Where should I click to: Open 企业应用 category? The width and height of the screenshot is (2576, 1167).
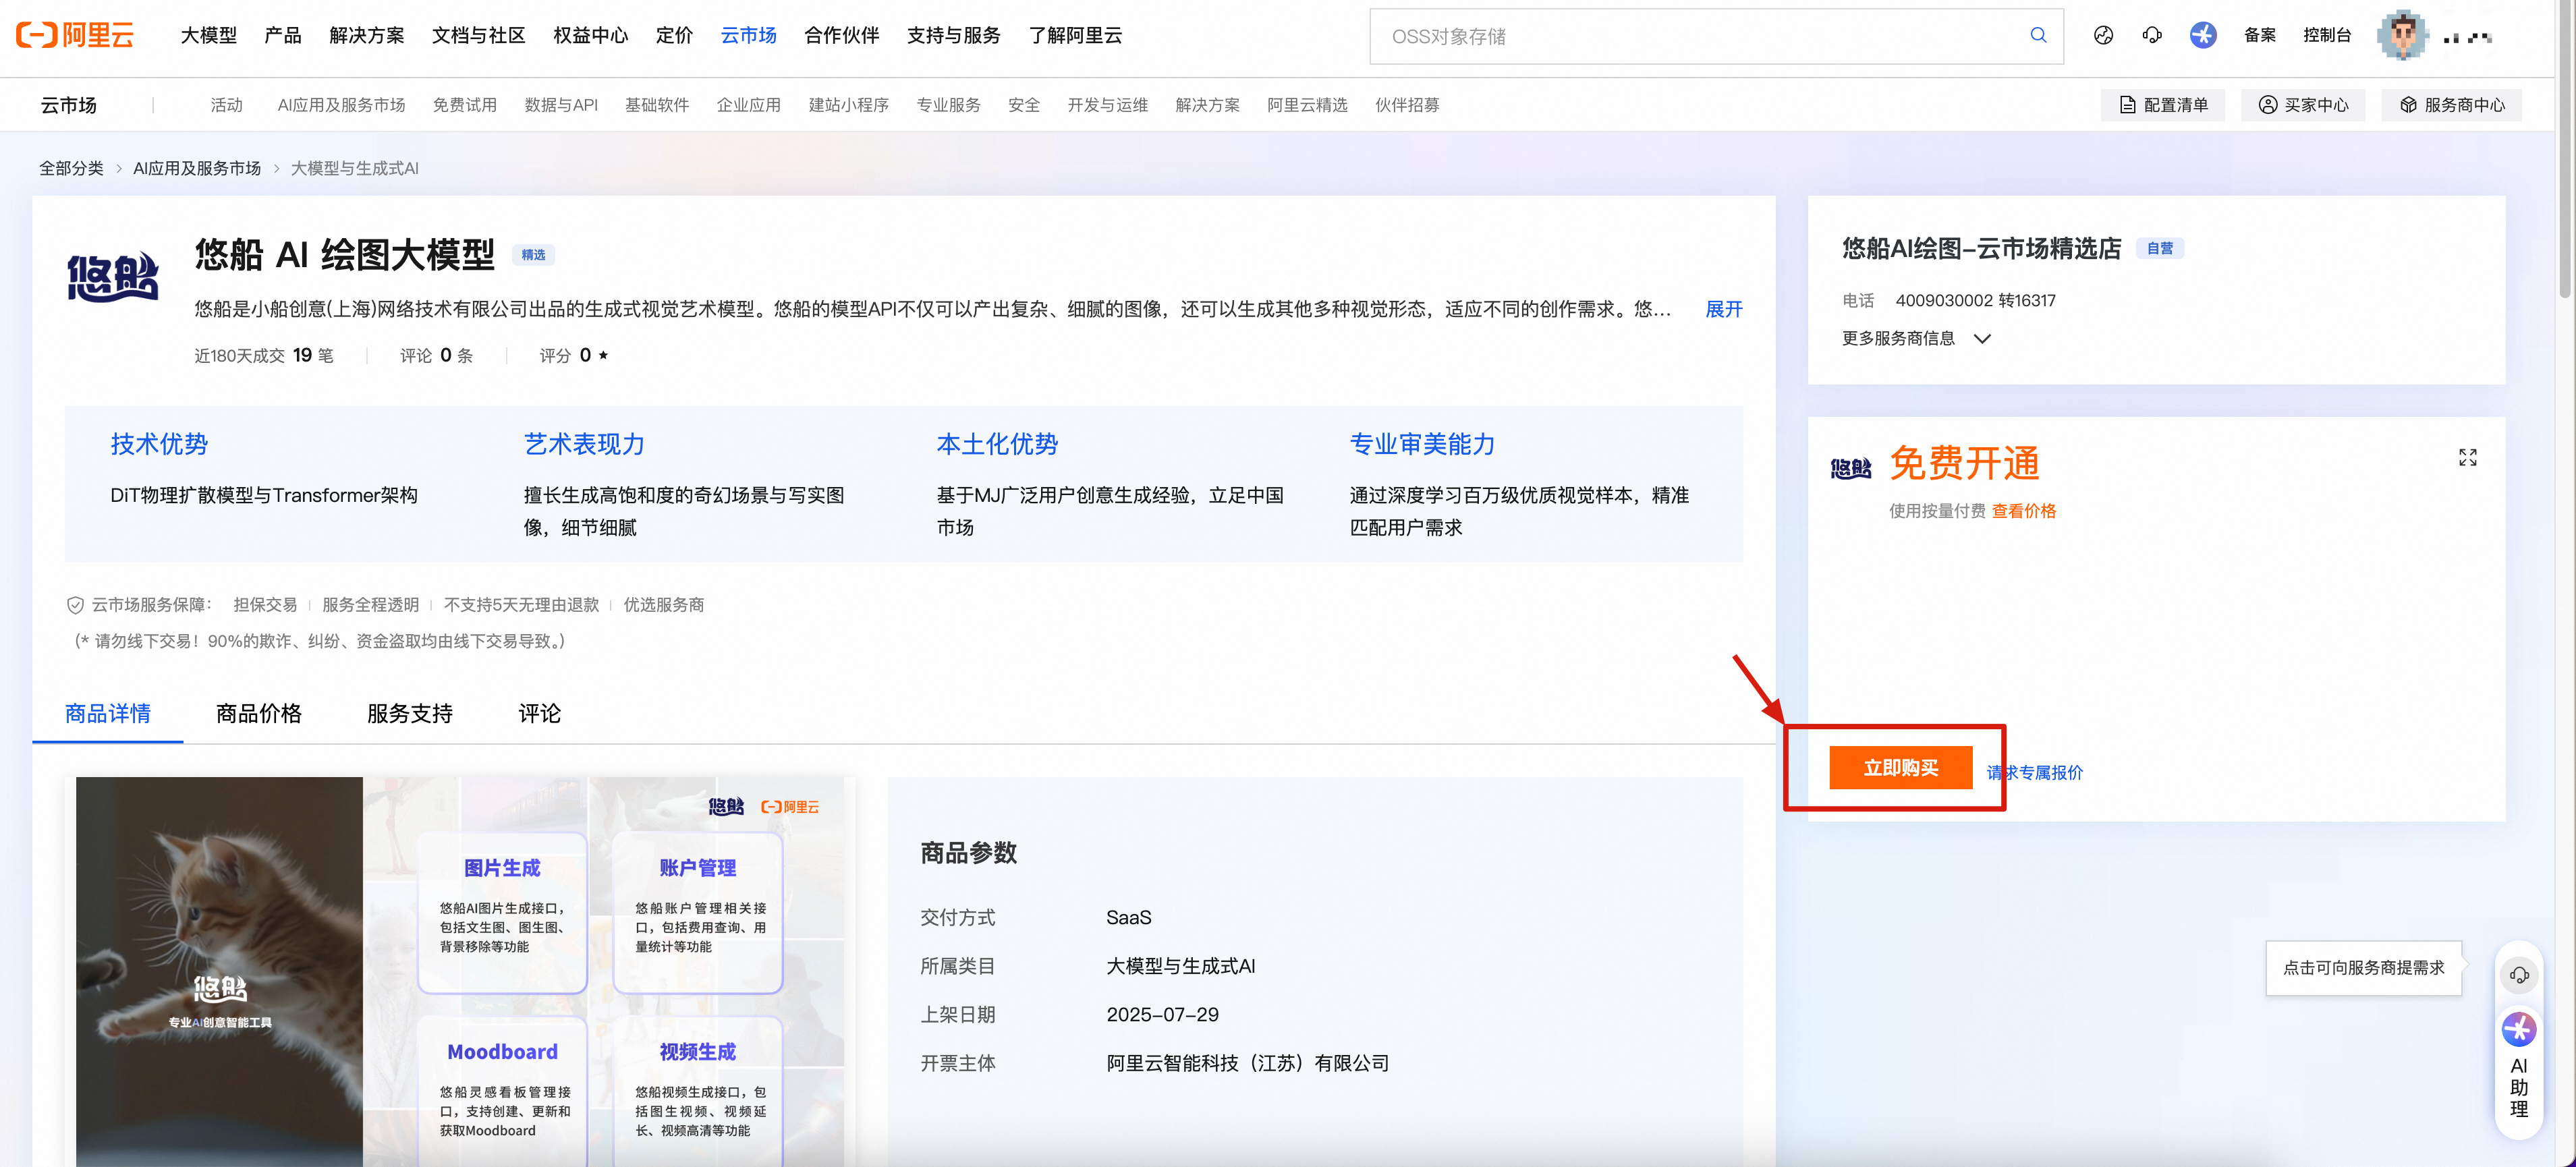(748, 105)
